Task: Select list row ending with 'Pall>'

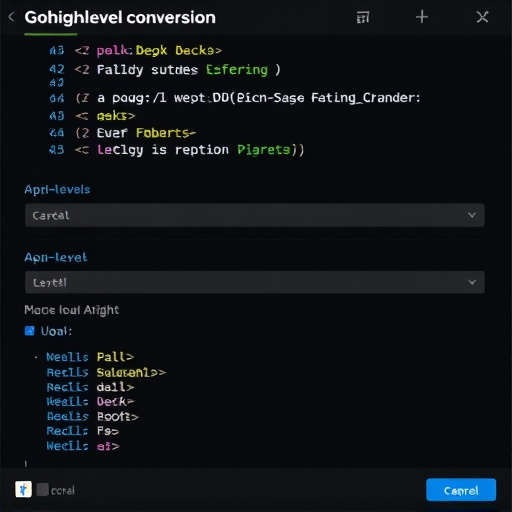Action: click(90, 357)
